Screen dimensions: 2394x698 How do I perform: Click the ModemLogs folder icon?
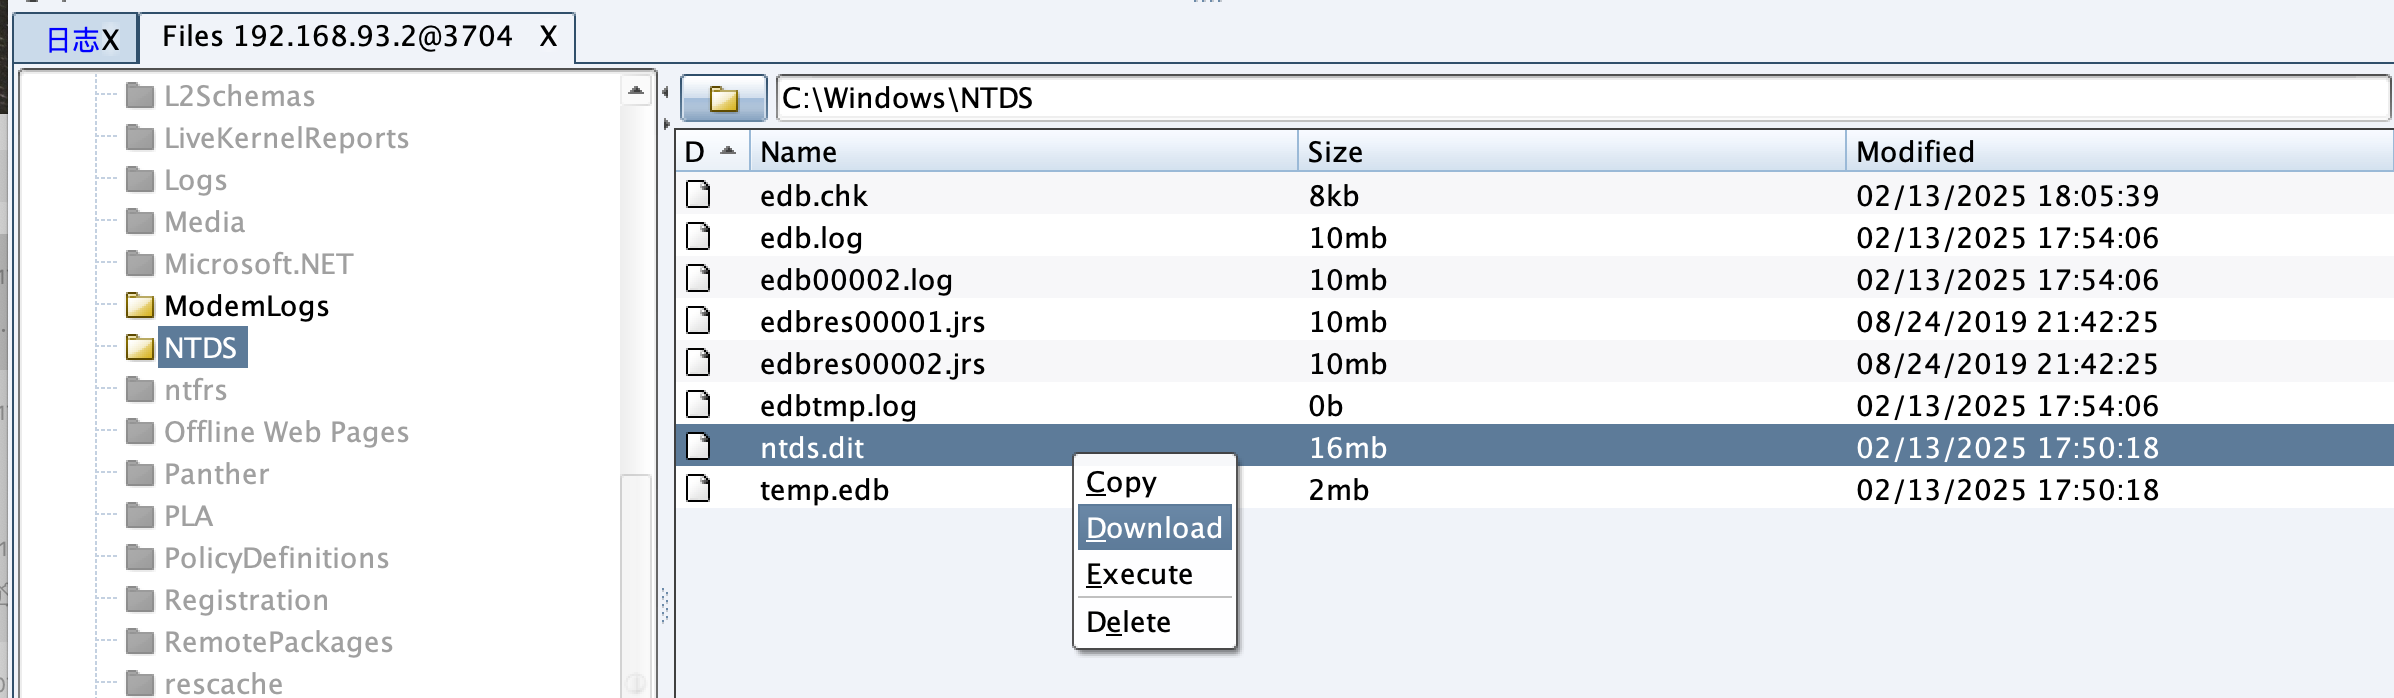point(140,306)
